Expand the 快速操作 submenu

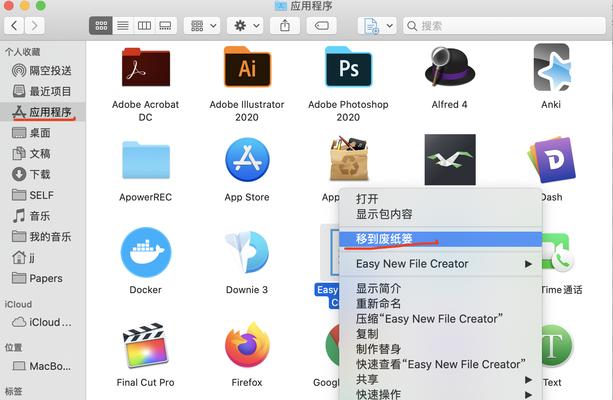tap(440, 394)
